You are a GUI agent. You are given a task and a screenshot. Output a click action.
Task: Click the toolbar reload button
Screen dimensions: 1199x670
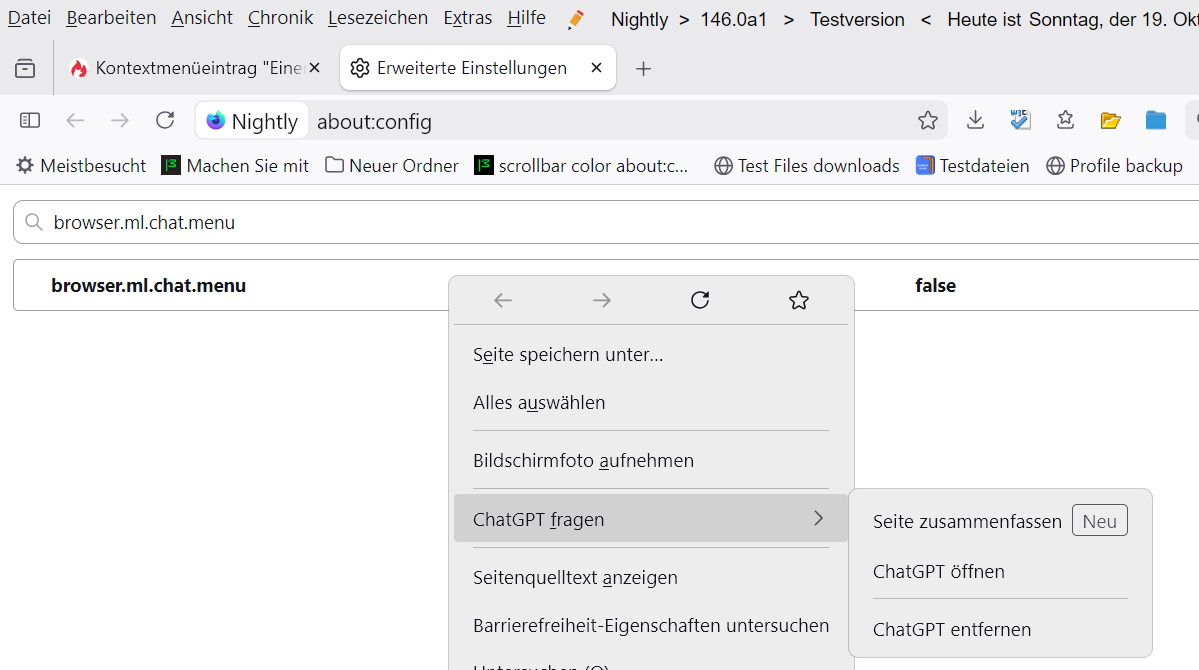point(165,121)
